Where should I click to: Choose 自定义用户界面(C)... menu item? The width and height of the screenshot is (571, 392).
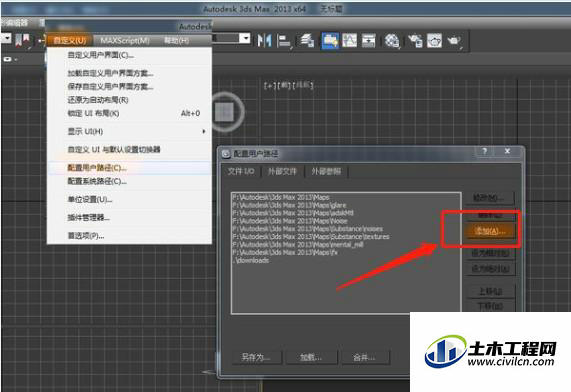[129, 55]
